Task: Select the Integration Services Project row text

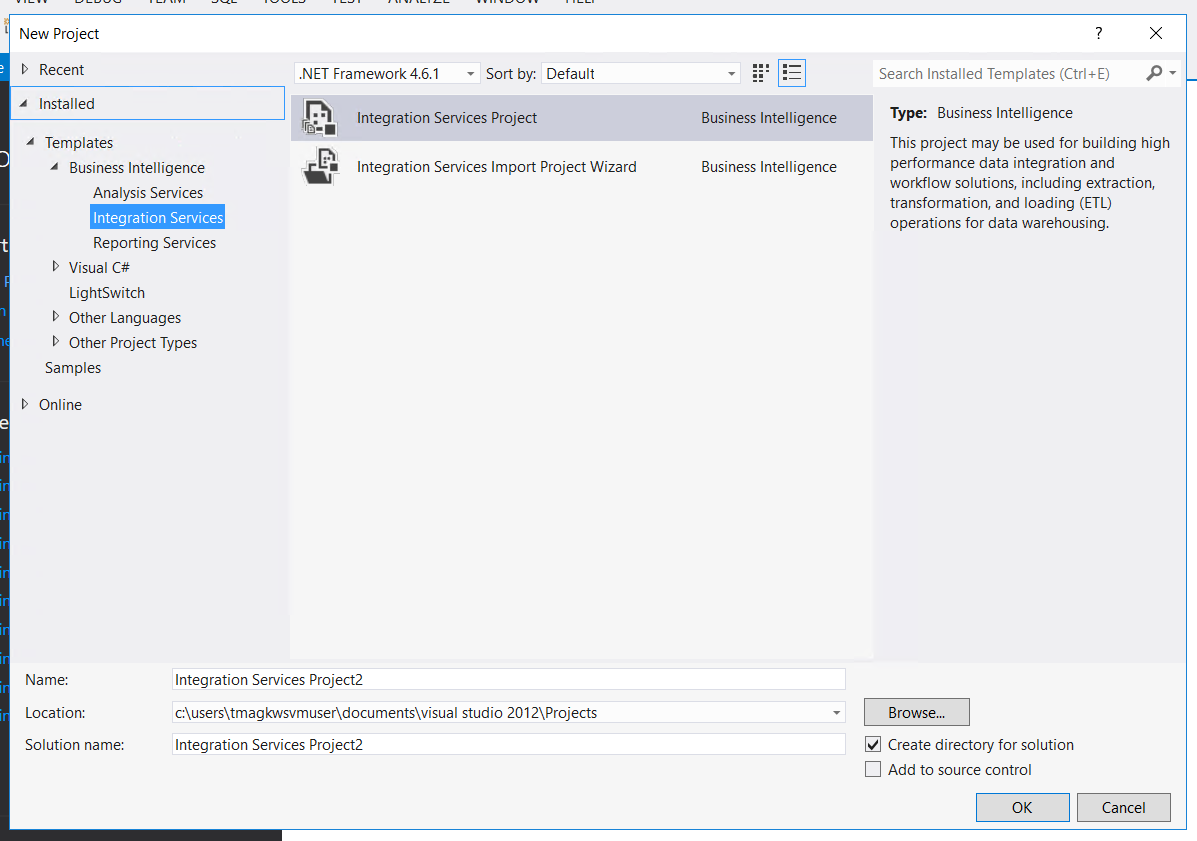Action: 447,118
